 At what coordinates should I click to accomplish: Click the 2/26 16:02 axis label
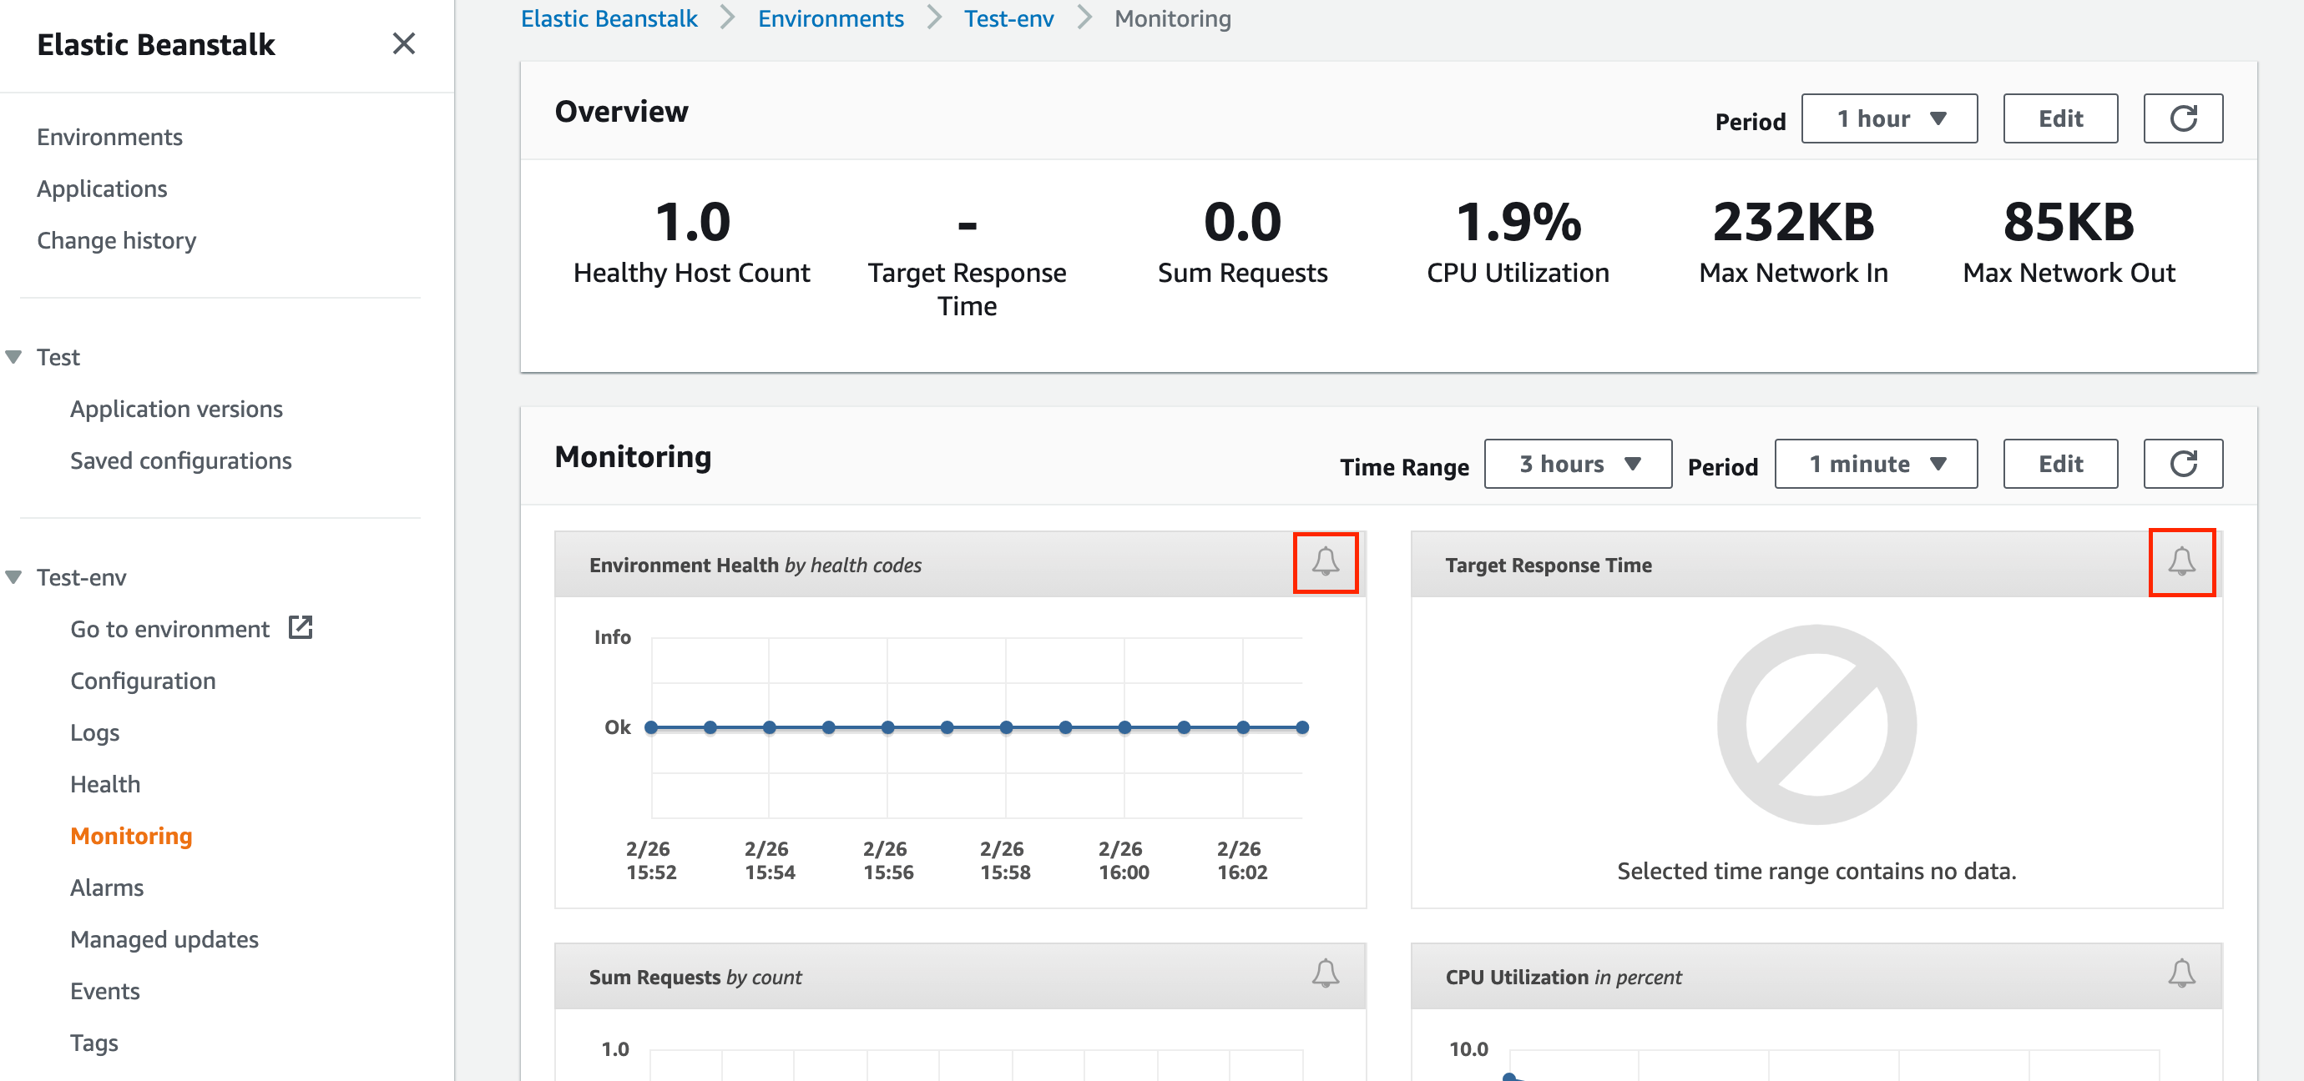[1241, 860]
